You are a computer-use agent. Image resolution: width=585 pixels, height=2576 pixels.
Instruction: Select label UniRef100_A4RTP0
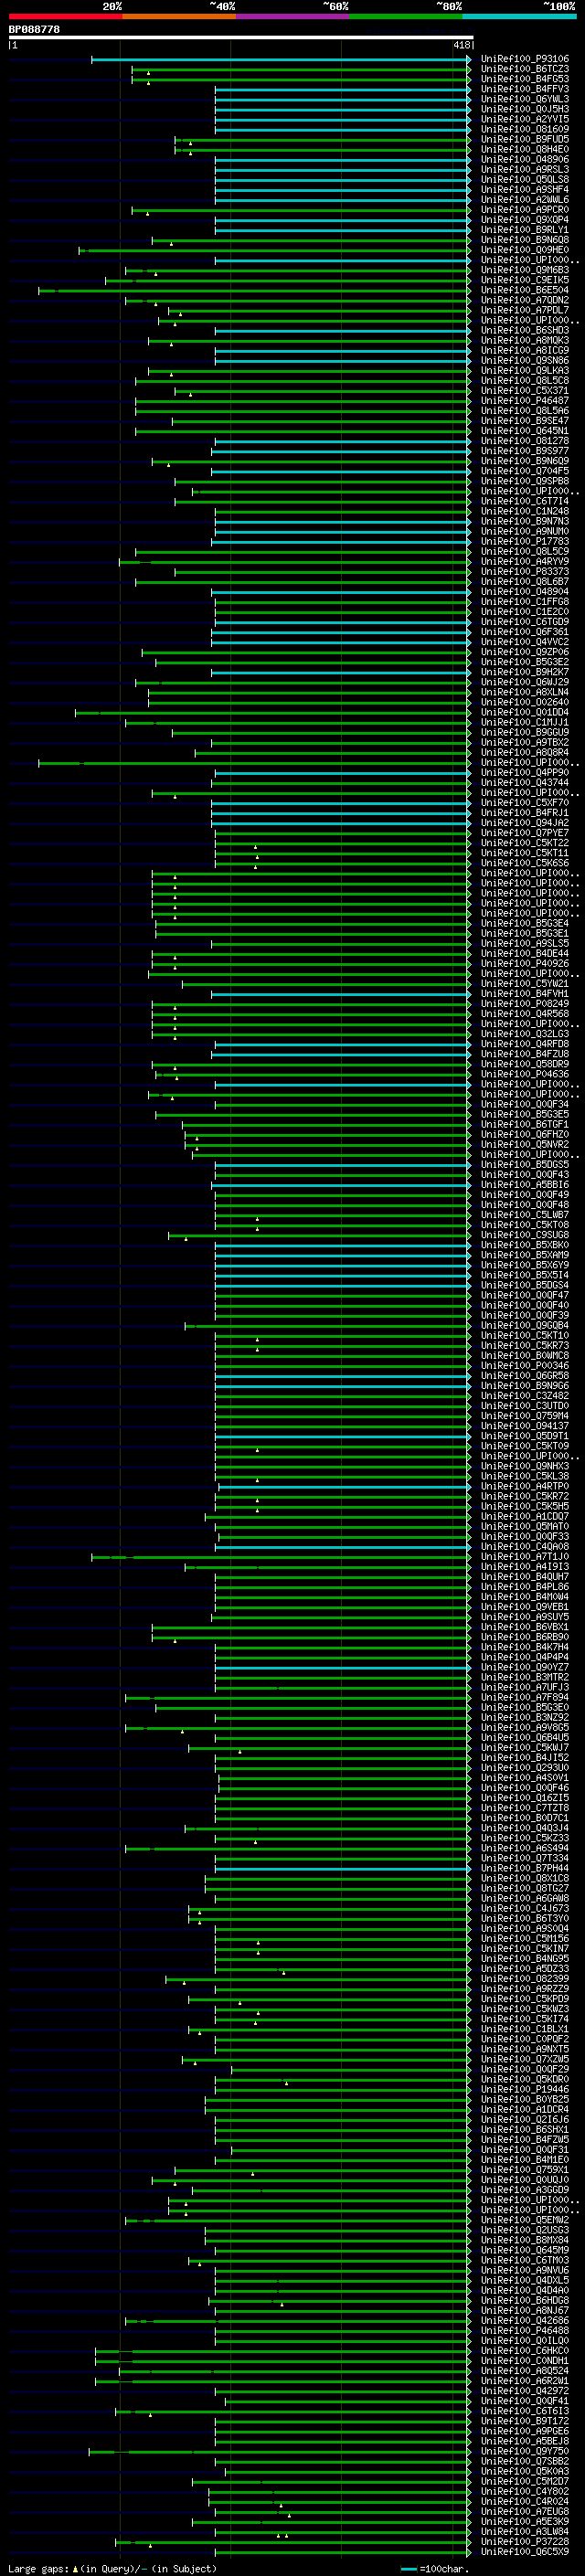click(525, 1486)
